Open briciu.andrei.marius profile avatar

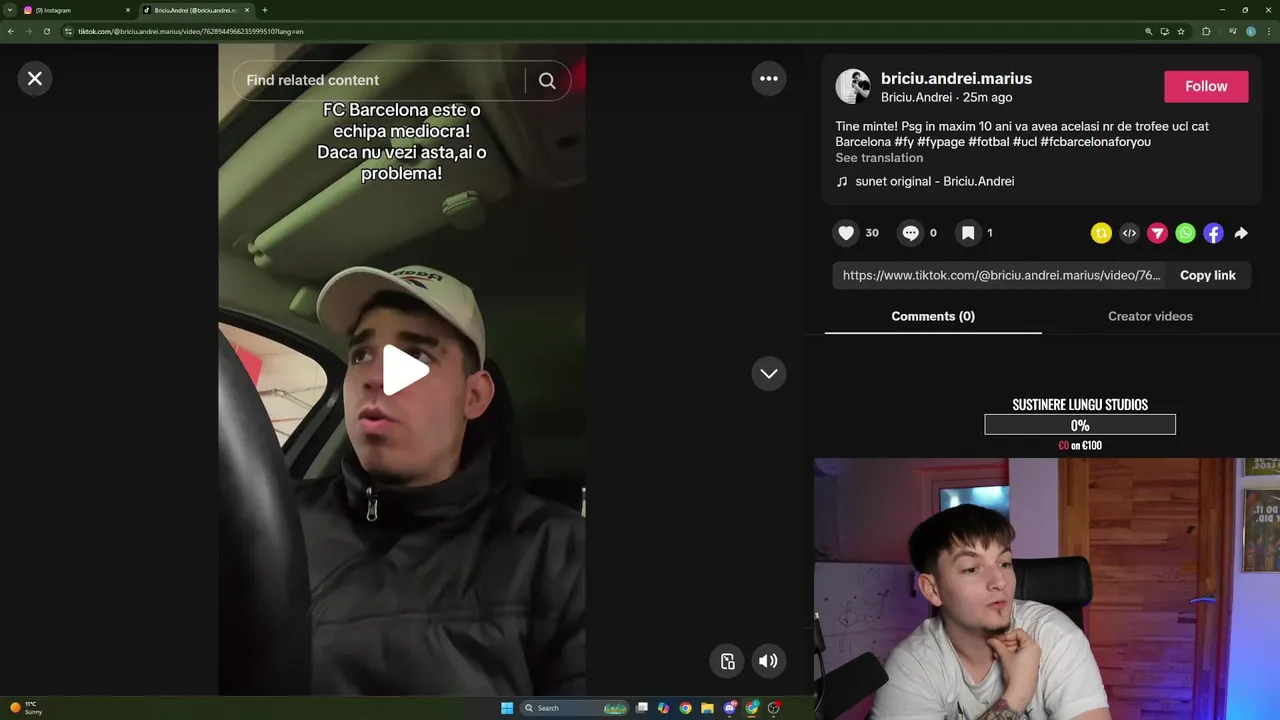pos(853,87)
